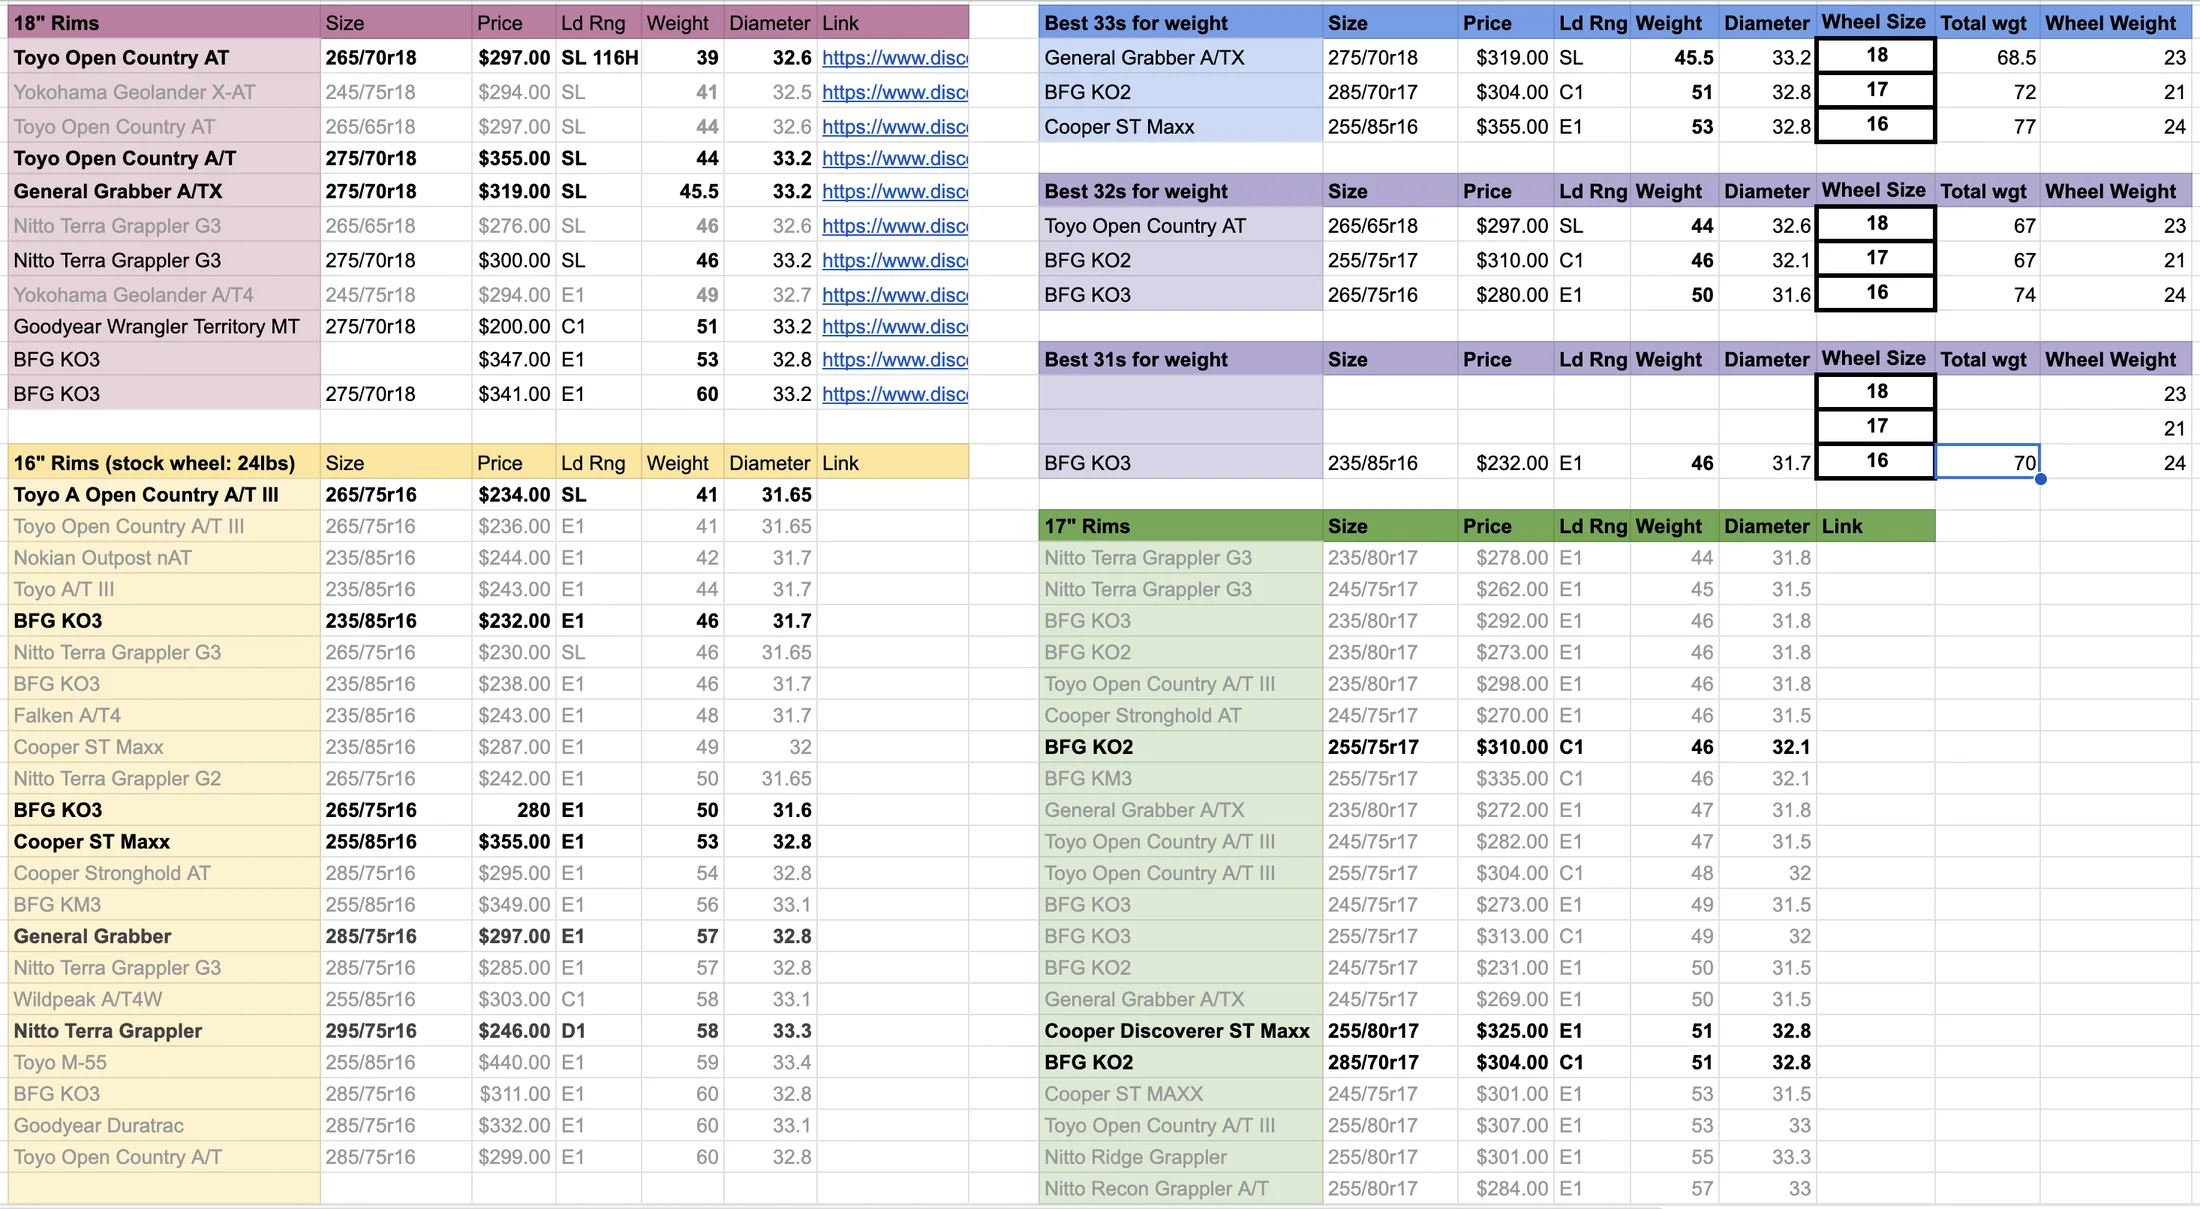Open link for Nitto Terra Grappler G3 $276.00
Image resolution: width=2200 pixels, height=1209 pixels.
(894, 226)
